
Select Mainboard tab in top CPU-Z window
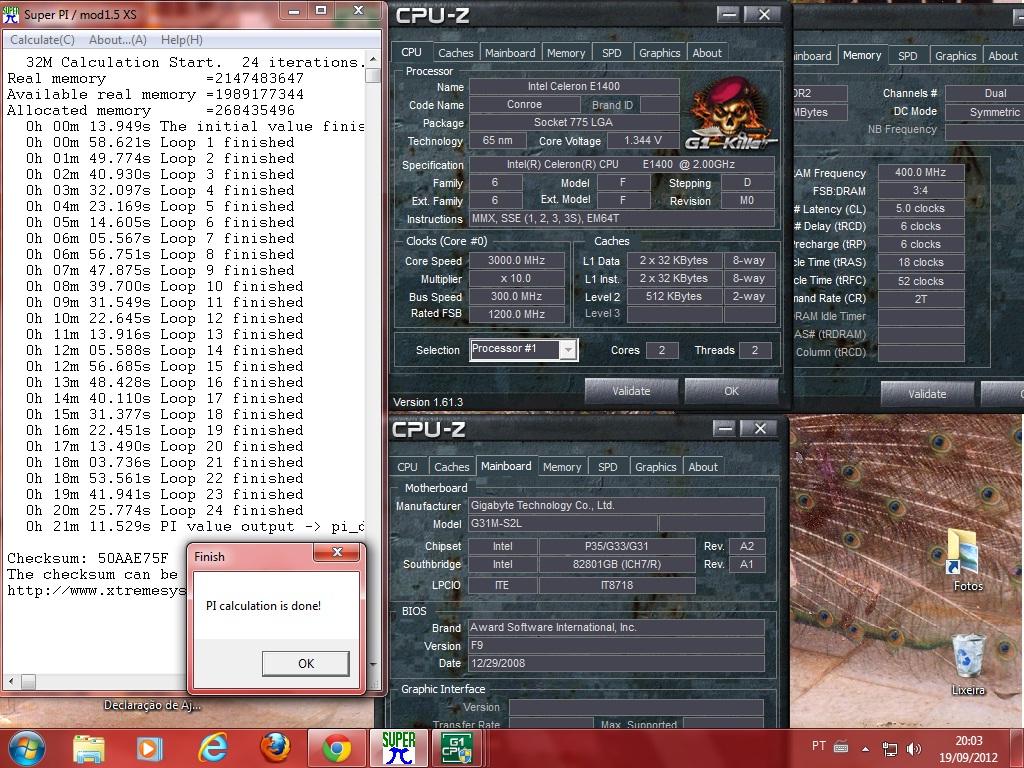(510, 53)
